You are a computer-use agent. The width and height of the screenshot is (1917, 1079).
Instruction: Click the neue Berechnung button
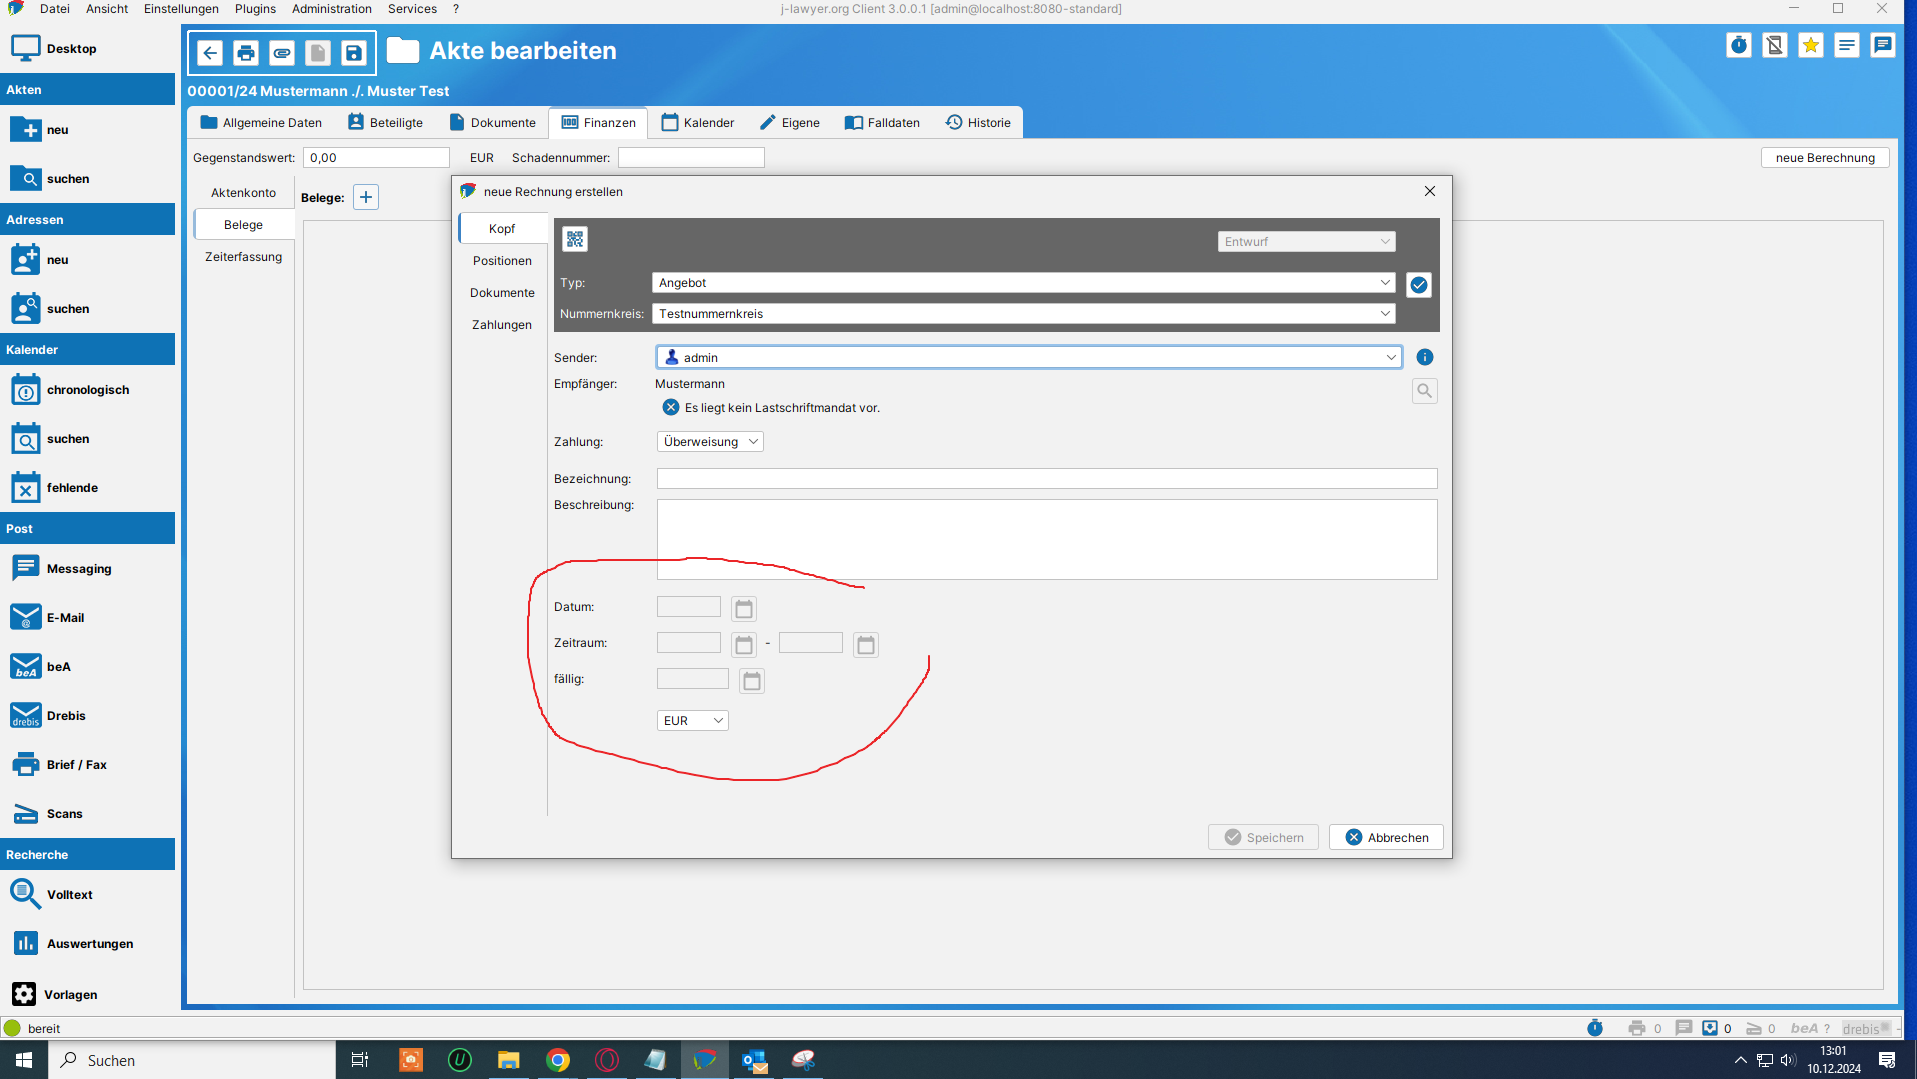(x=1825, y=157)
